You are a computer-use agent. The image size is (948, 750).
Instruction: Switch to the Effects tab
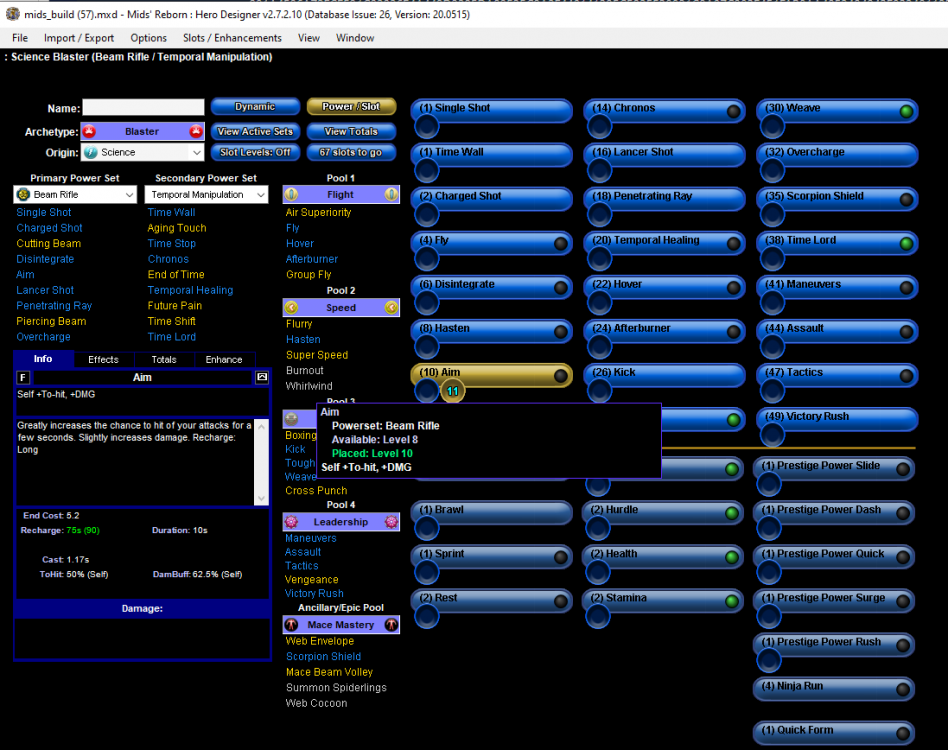pyautogui.click(x=103, y=359)
